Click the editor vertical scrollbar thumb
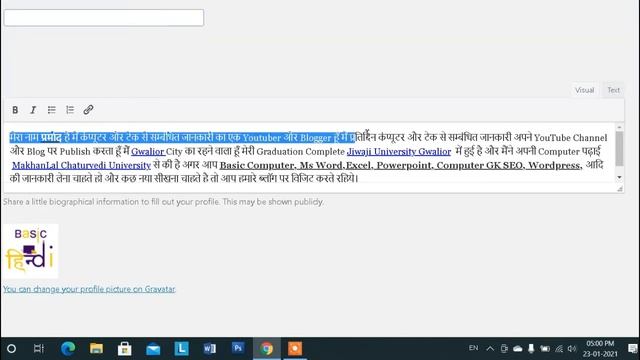This screenshot has height=360, width=640. click(x=620, y=149)
